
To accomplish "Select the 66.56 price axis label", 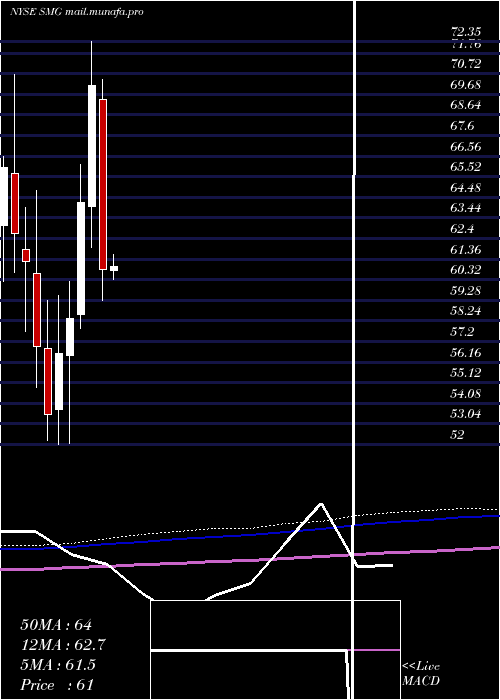I will tap(466, 146).
